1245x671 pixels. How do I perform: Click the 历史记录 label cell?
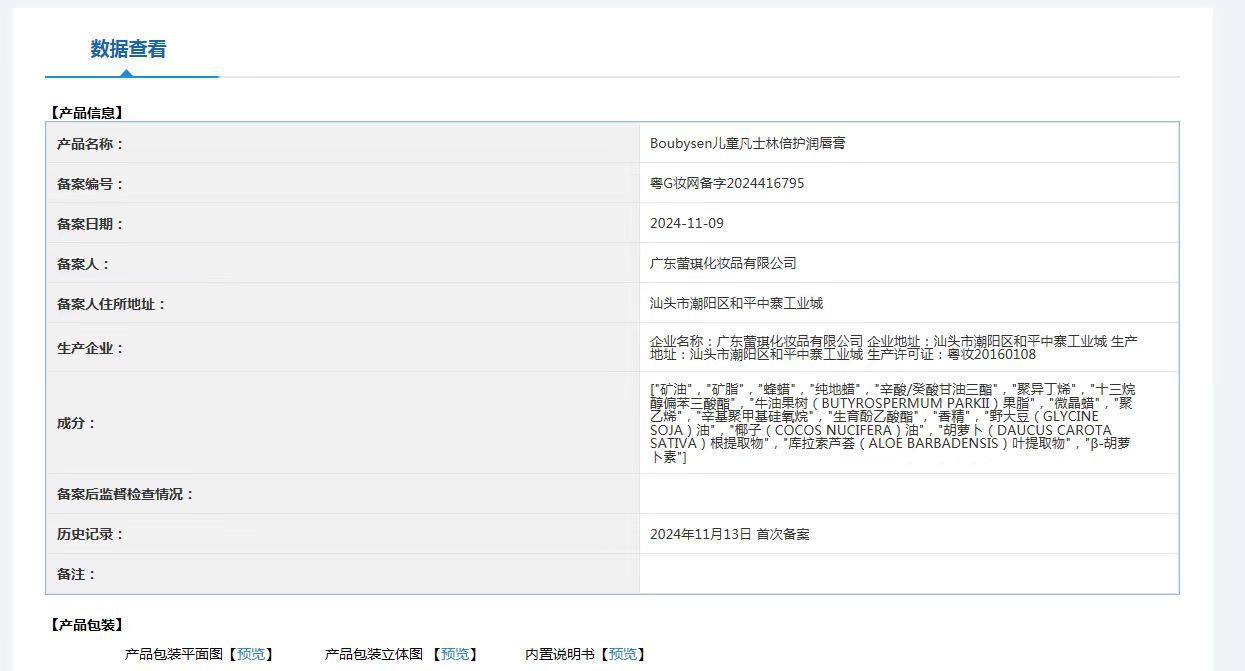(x=343, y=534)
